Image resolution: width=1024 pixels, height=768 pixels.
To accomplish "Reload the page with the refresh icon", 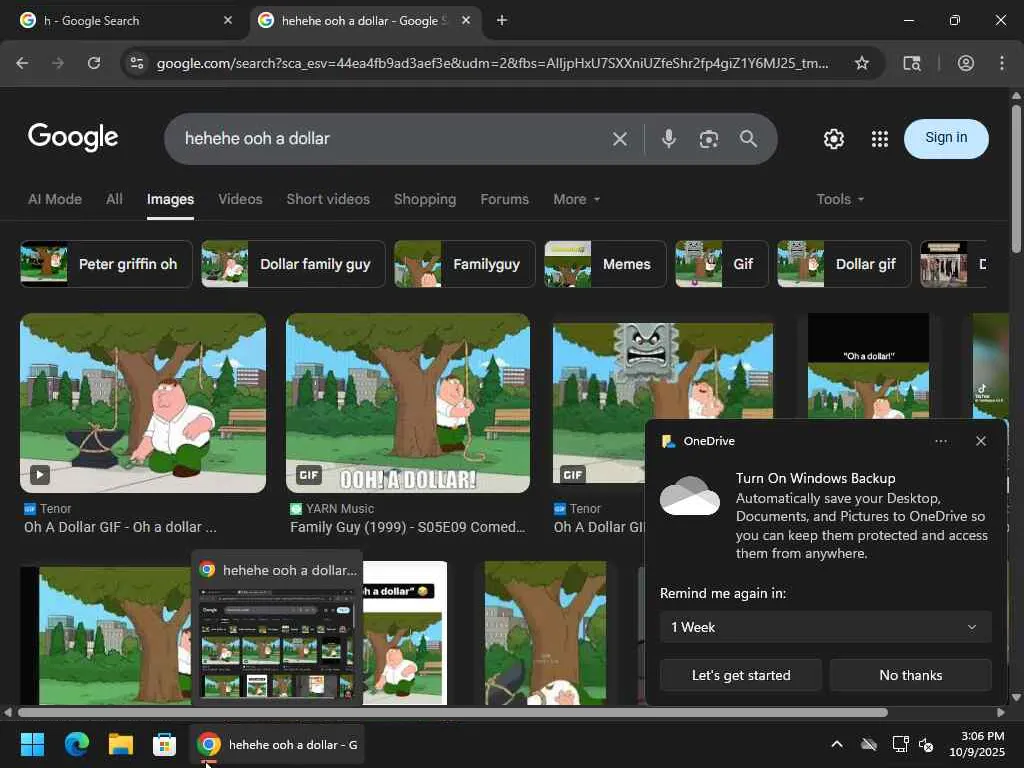I will click(x=94, y=63).
